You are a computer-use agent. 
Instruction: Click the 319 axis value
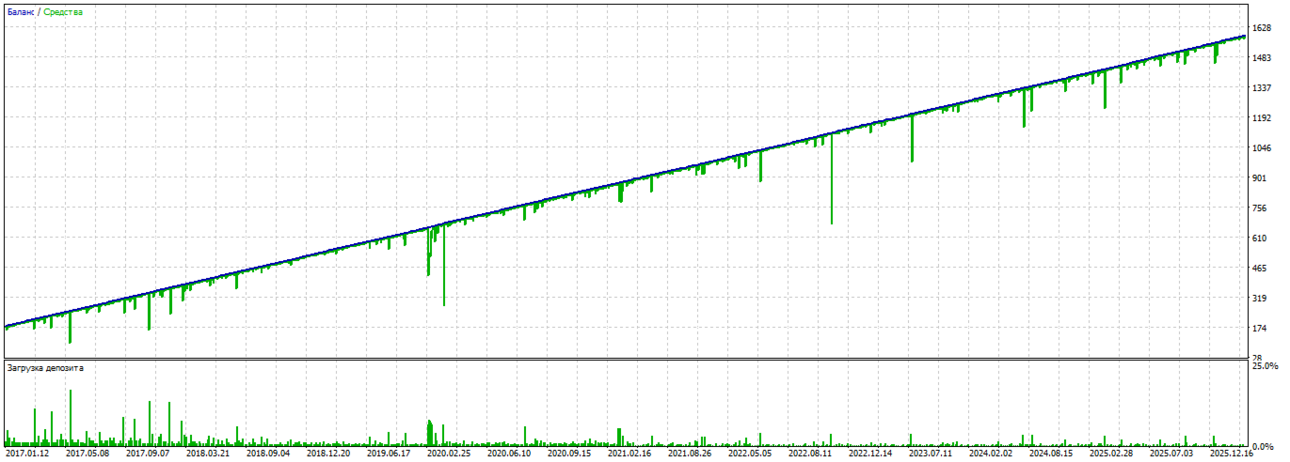1260,298
